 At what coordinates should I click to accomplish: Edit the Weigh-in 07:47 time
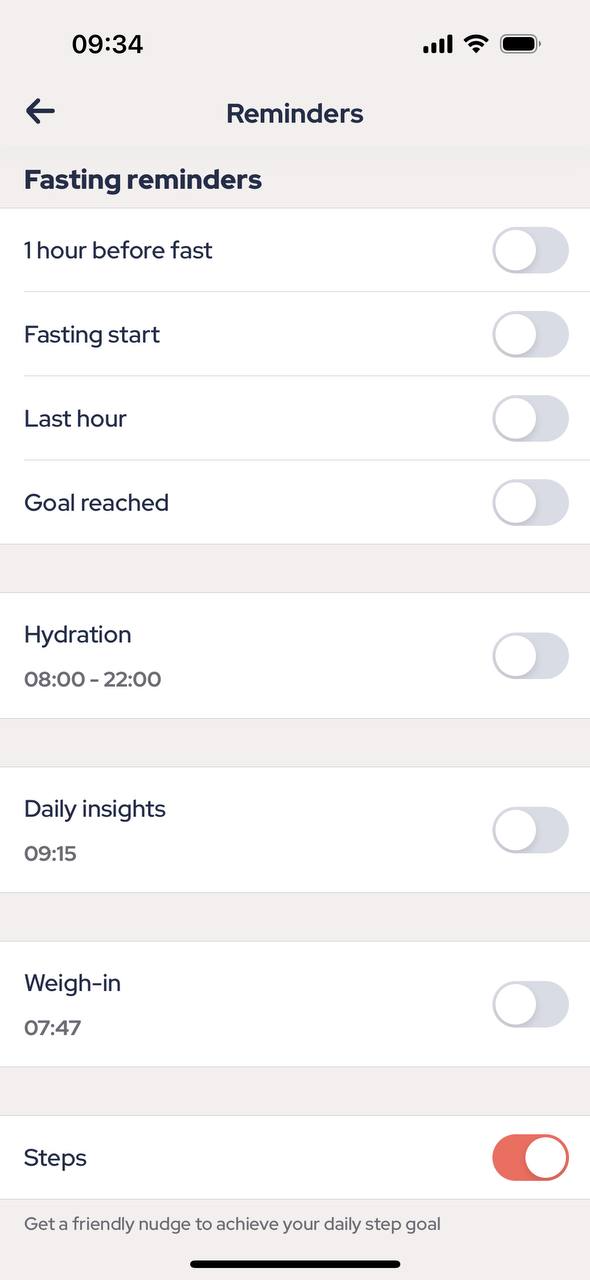click(x=53, y=1027)
